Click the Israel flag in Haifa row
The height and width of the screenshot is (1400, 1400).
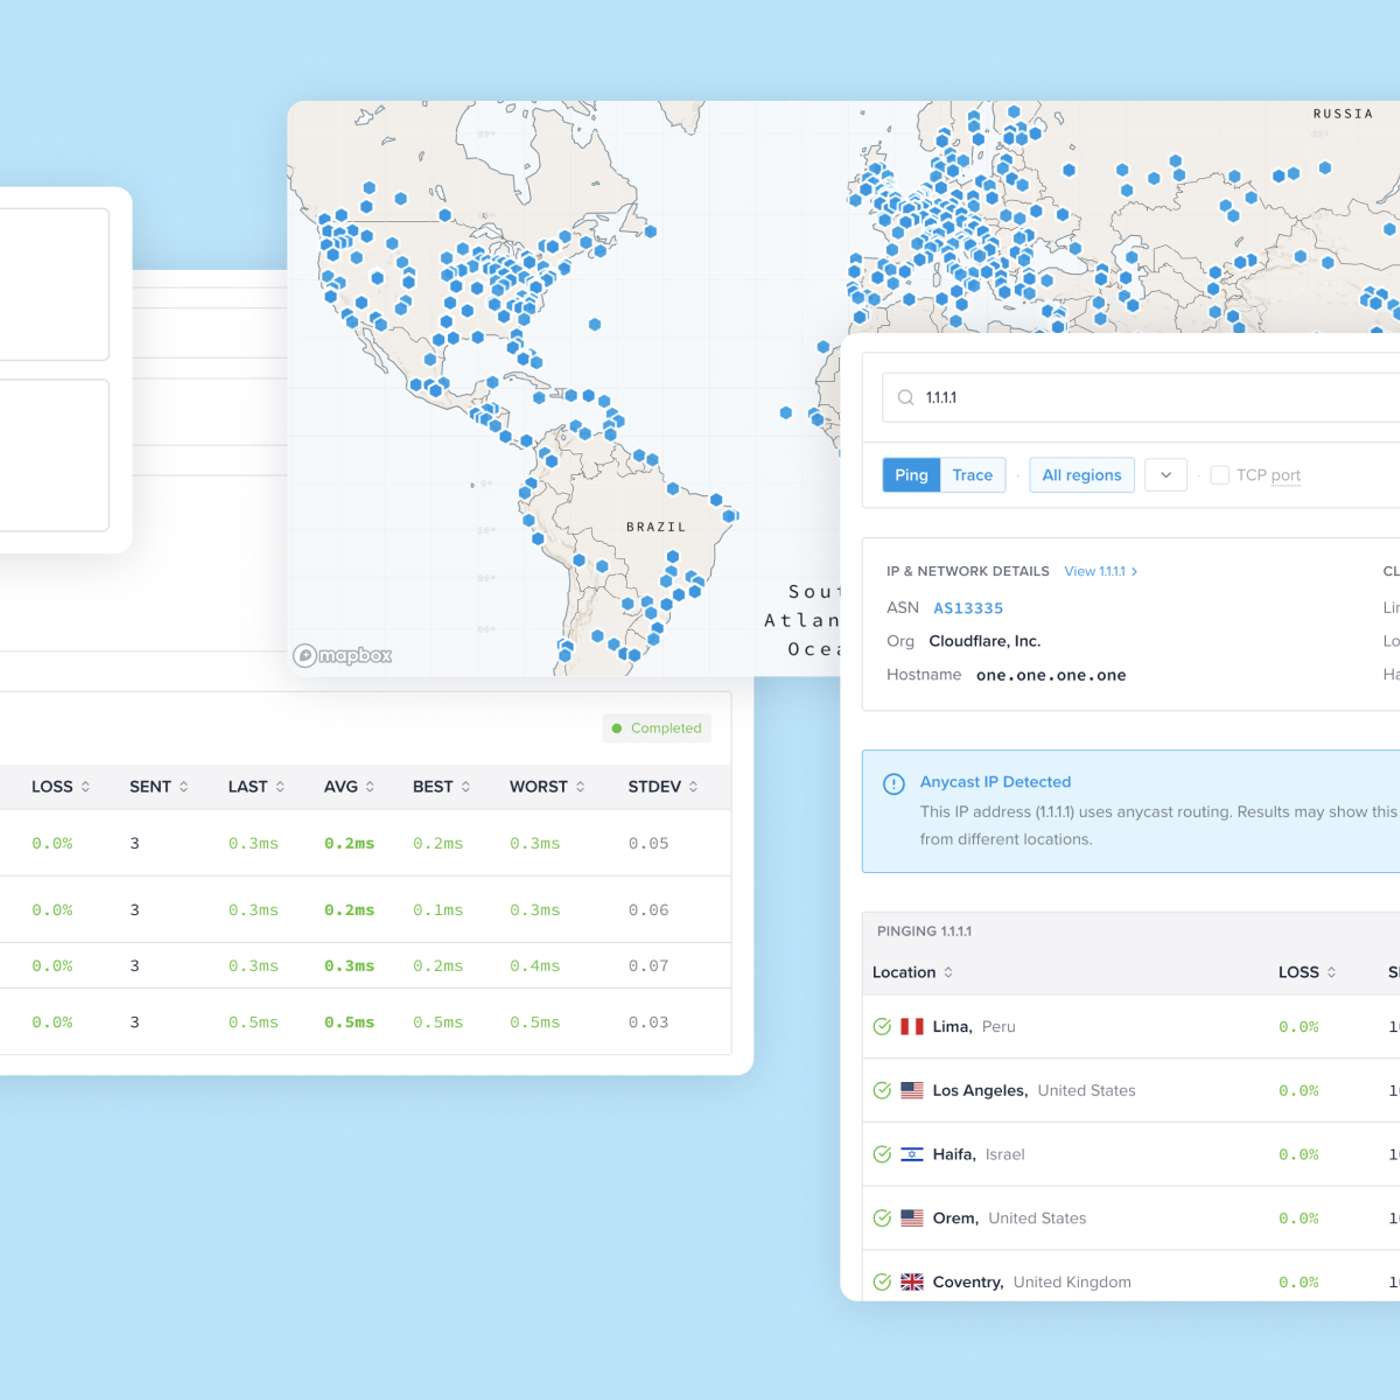click(x=912, y=1155)
